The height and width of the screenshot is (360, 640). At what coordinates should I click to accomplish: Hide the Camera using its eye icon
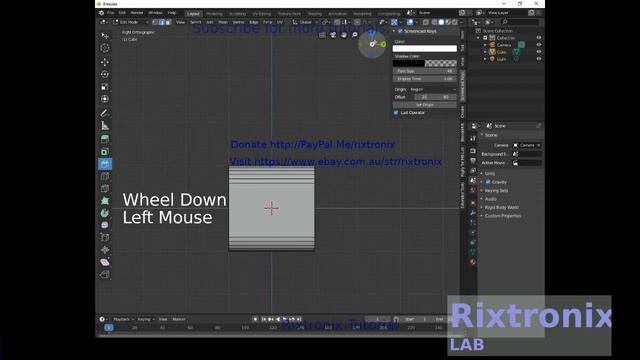coord(539,44)
